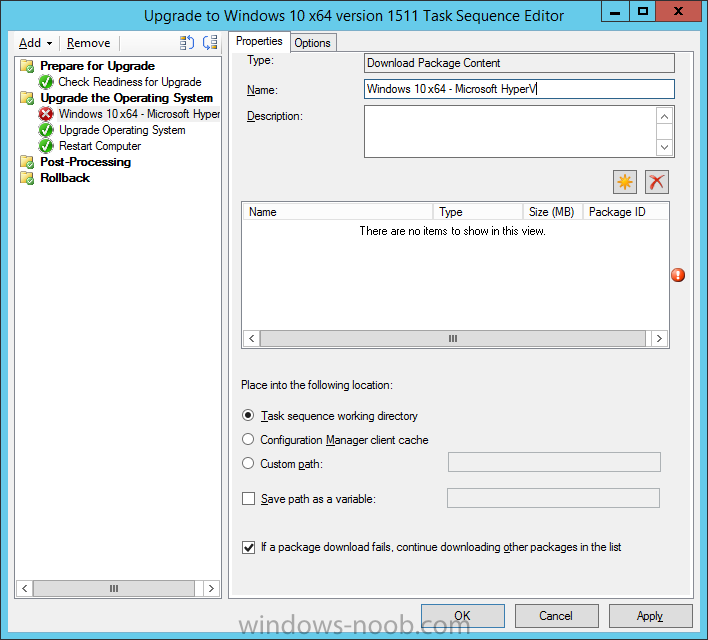This screenshot has height=640, width=708.
Task: Click red error icon of Windows 10 x64 step
Action: [x=46, y=114]
